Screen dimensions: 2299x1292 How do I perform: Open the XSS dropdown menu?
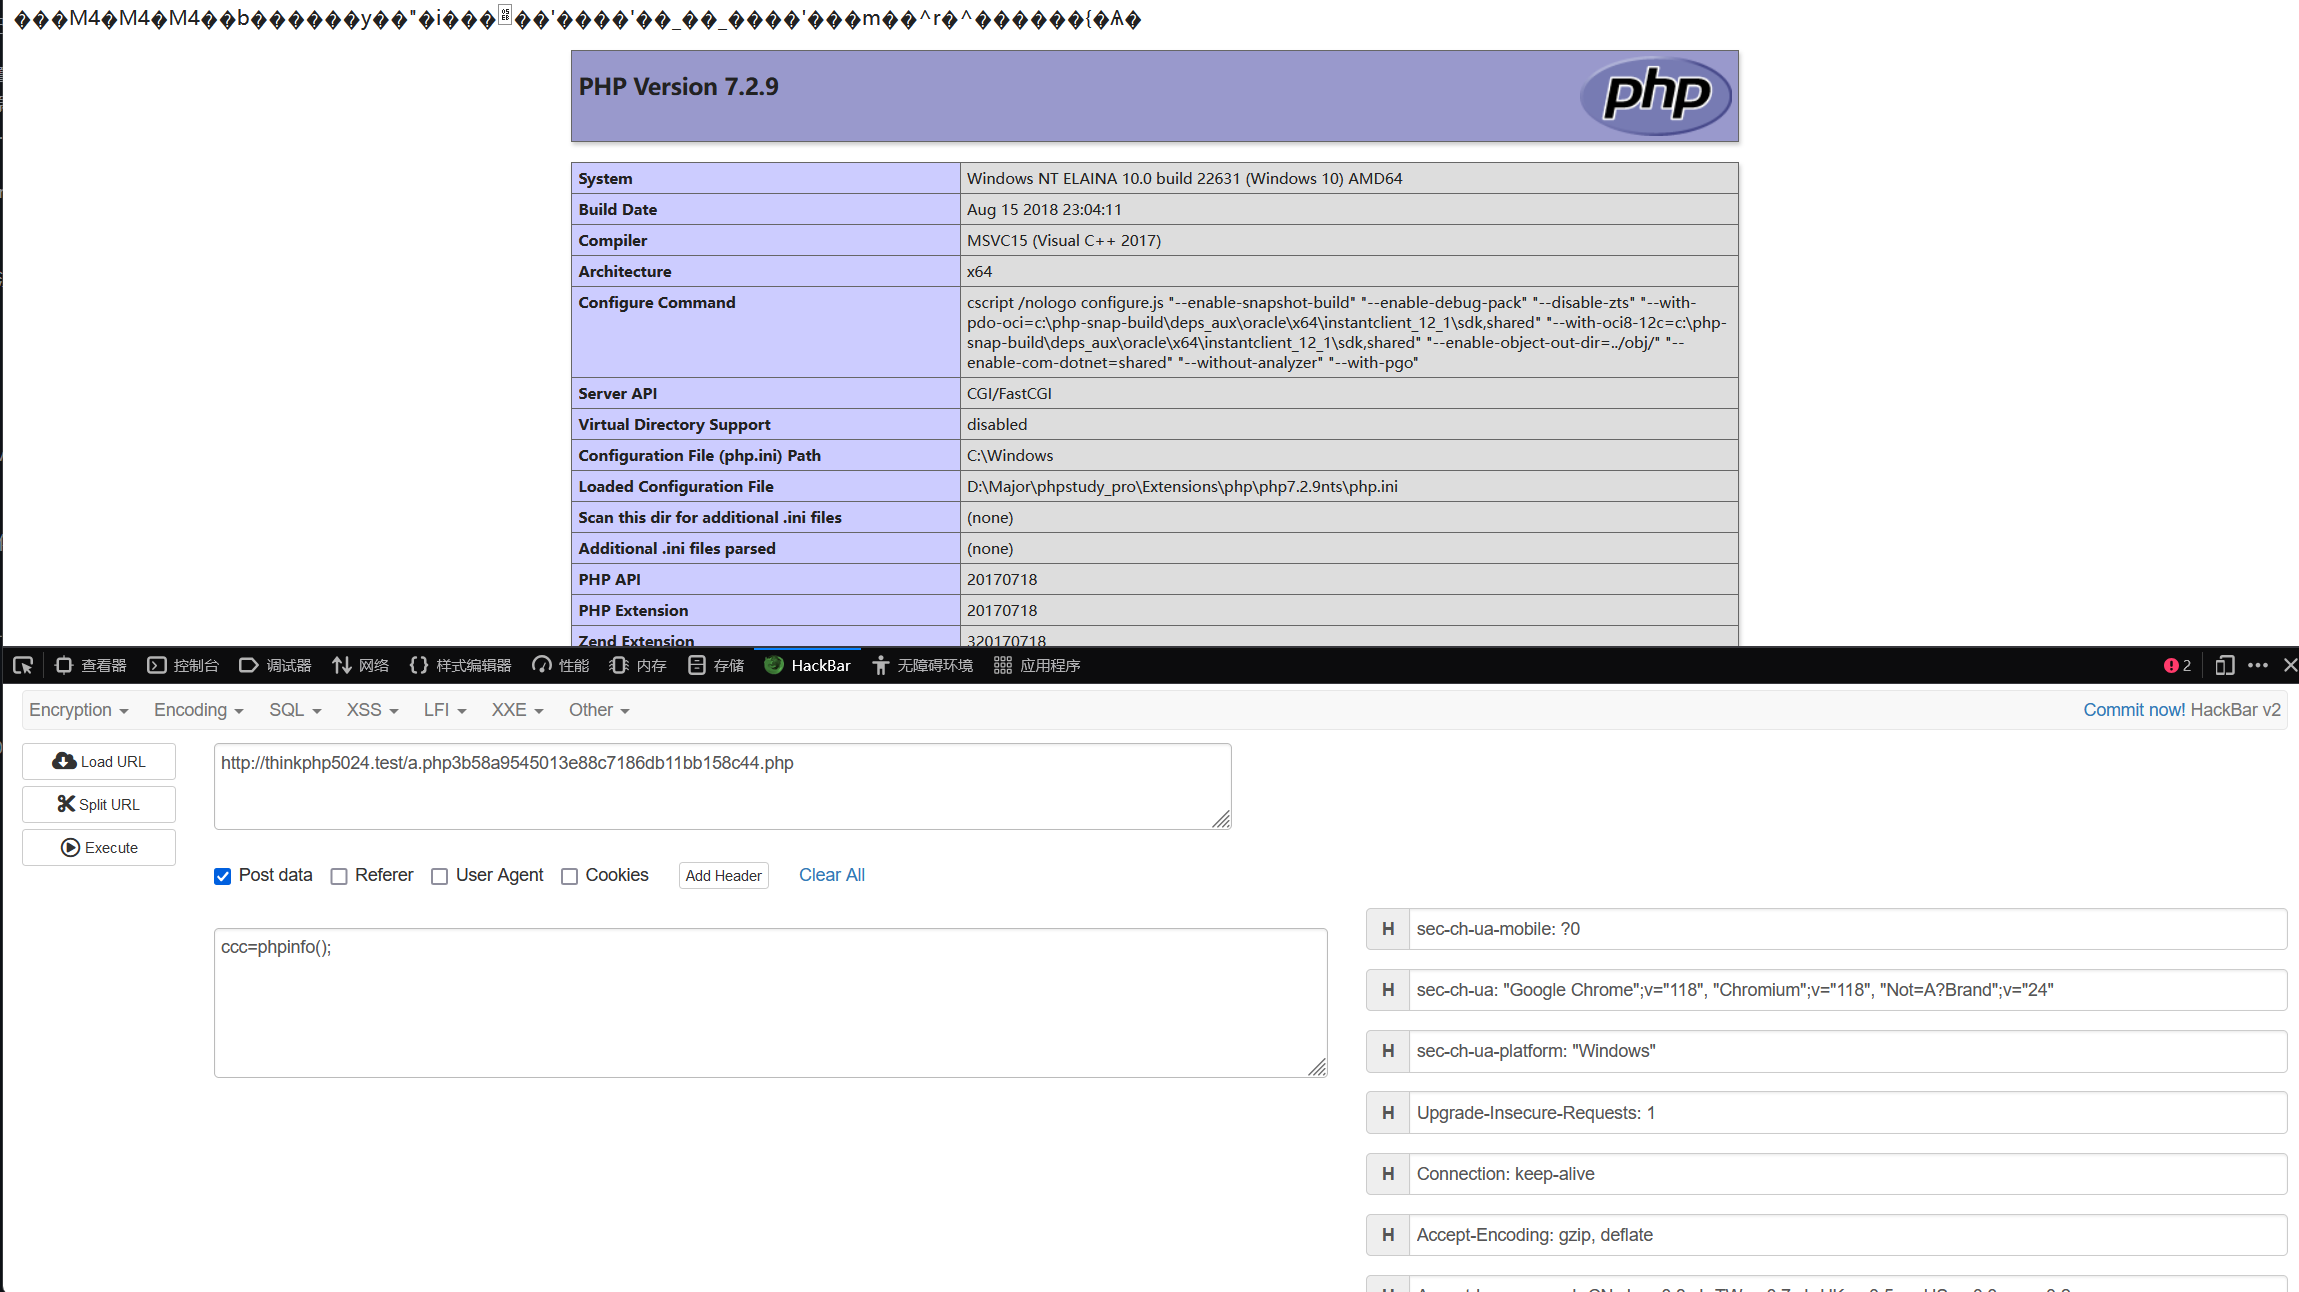372,710
